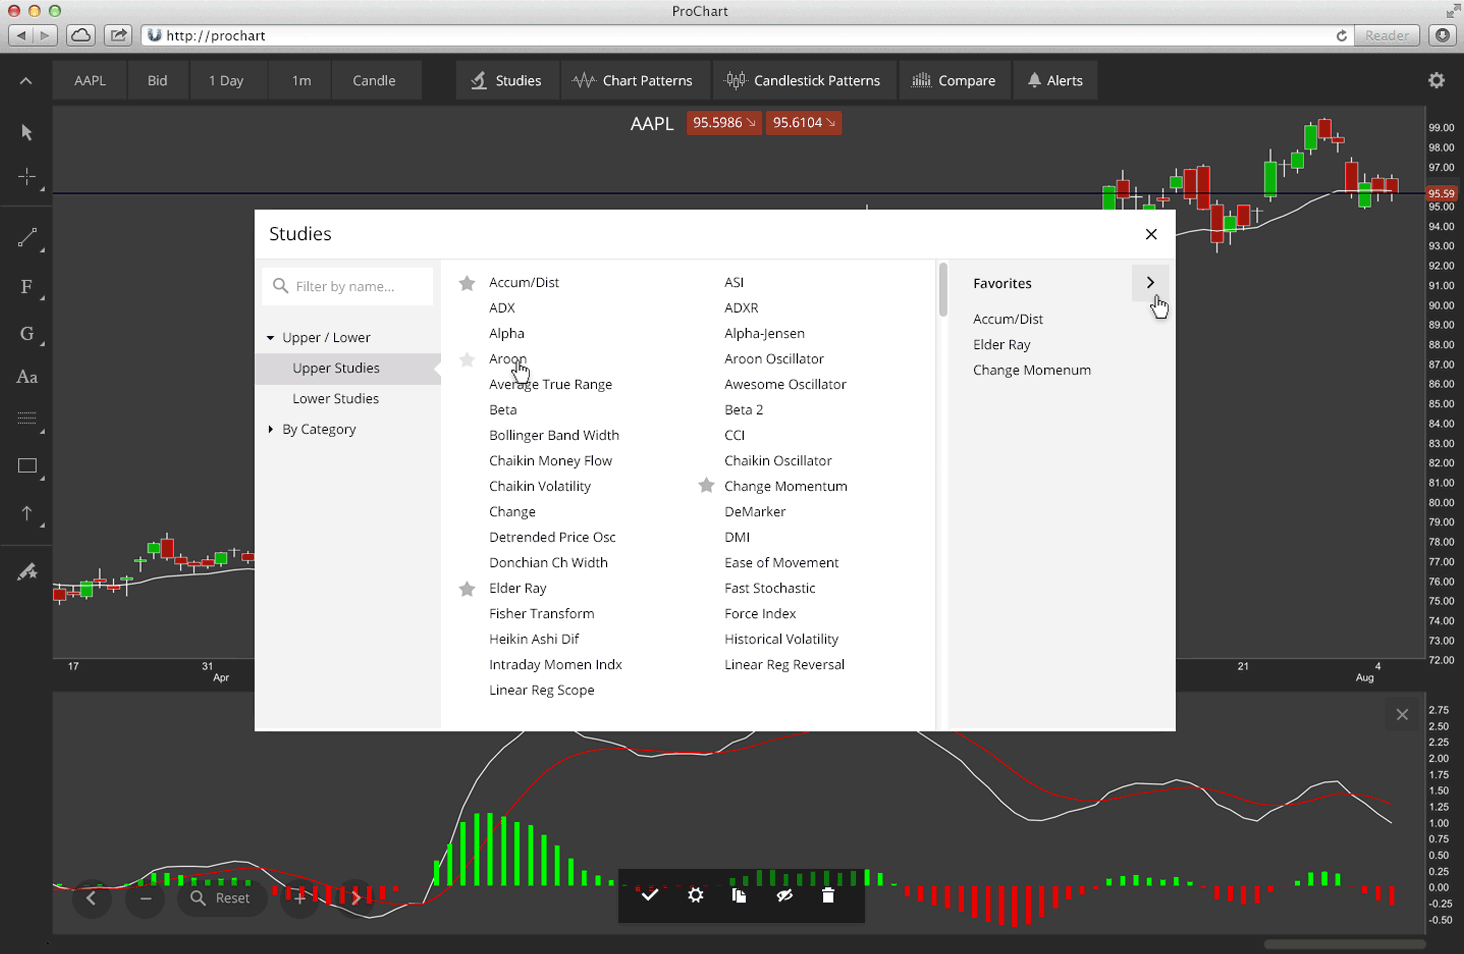Open the Gann (G) tools

(x=27, y=333)
